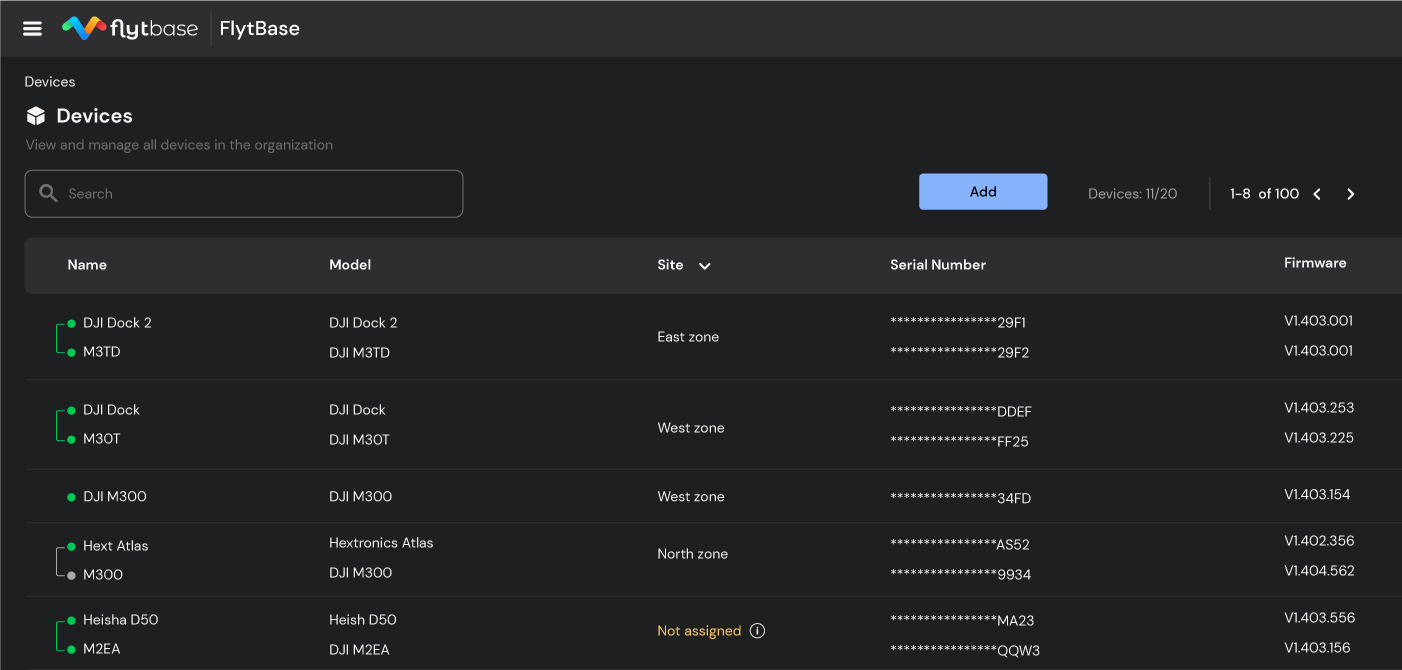Click the grey status dot beside M300
The image size is (1402, 670).
[71, 575]
